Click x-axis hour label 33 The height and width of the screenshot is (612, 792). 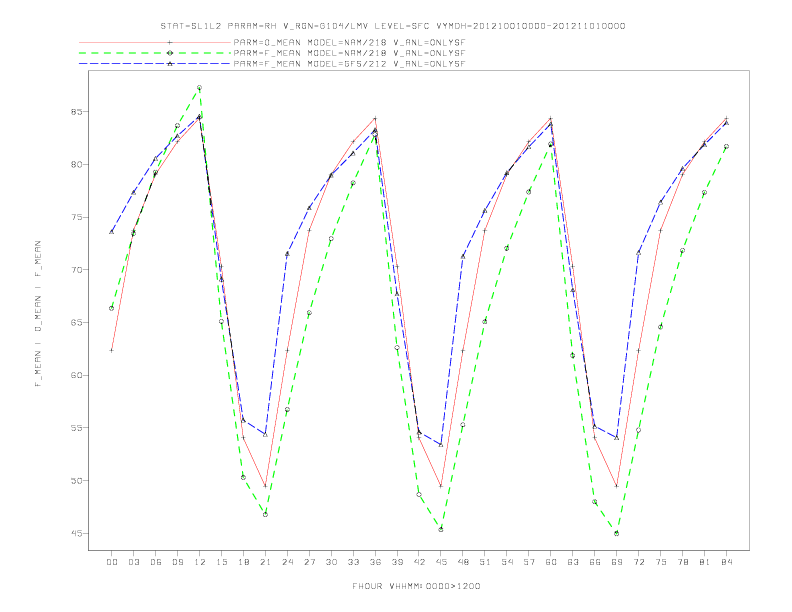[353, 562]
